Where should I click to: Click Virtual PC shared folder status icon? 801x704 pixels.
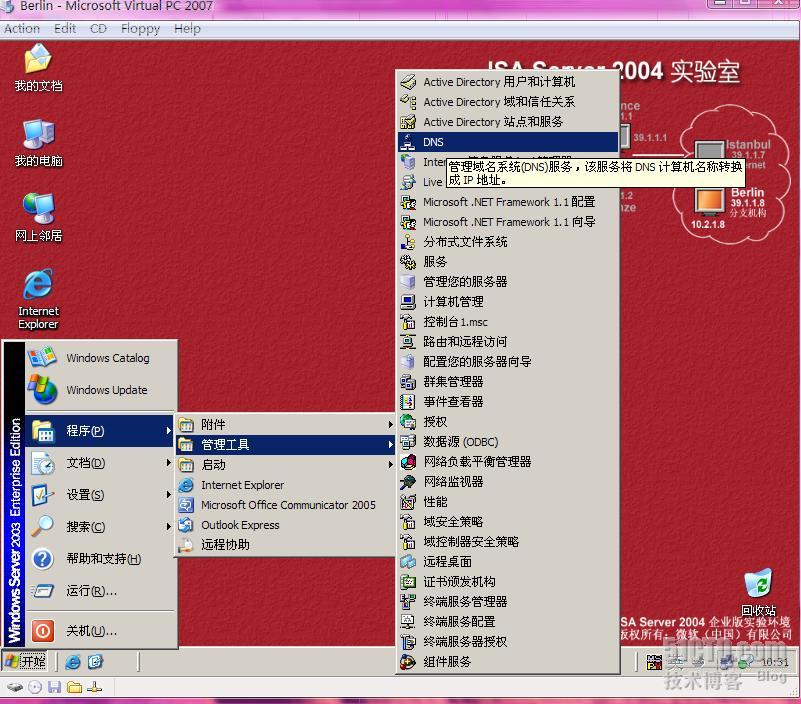coord(75,687)
